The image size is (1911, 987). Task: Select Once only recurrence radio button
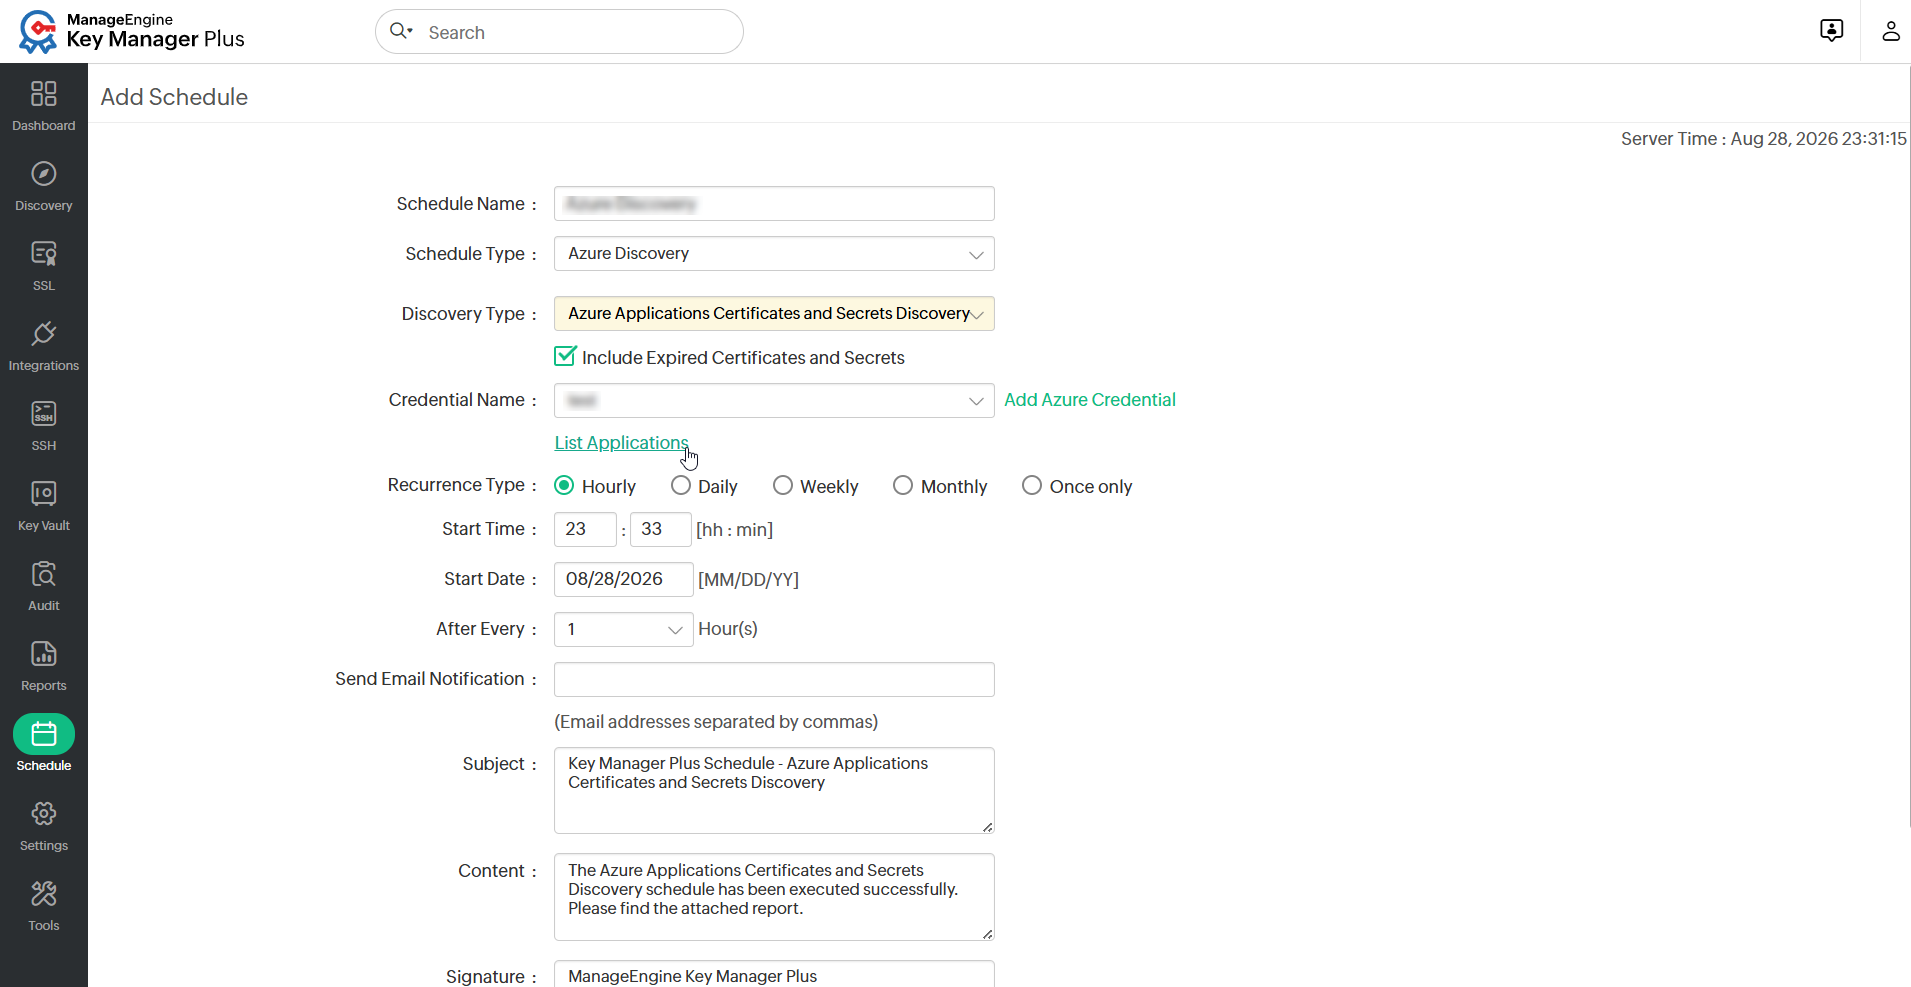coord(1032,486)
